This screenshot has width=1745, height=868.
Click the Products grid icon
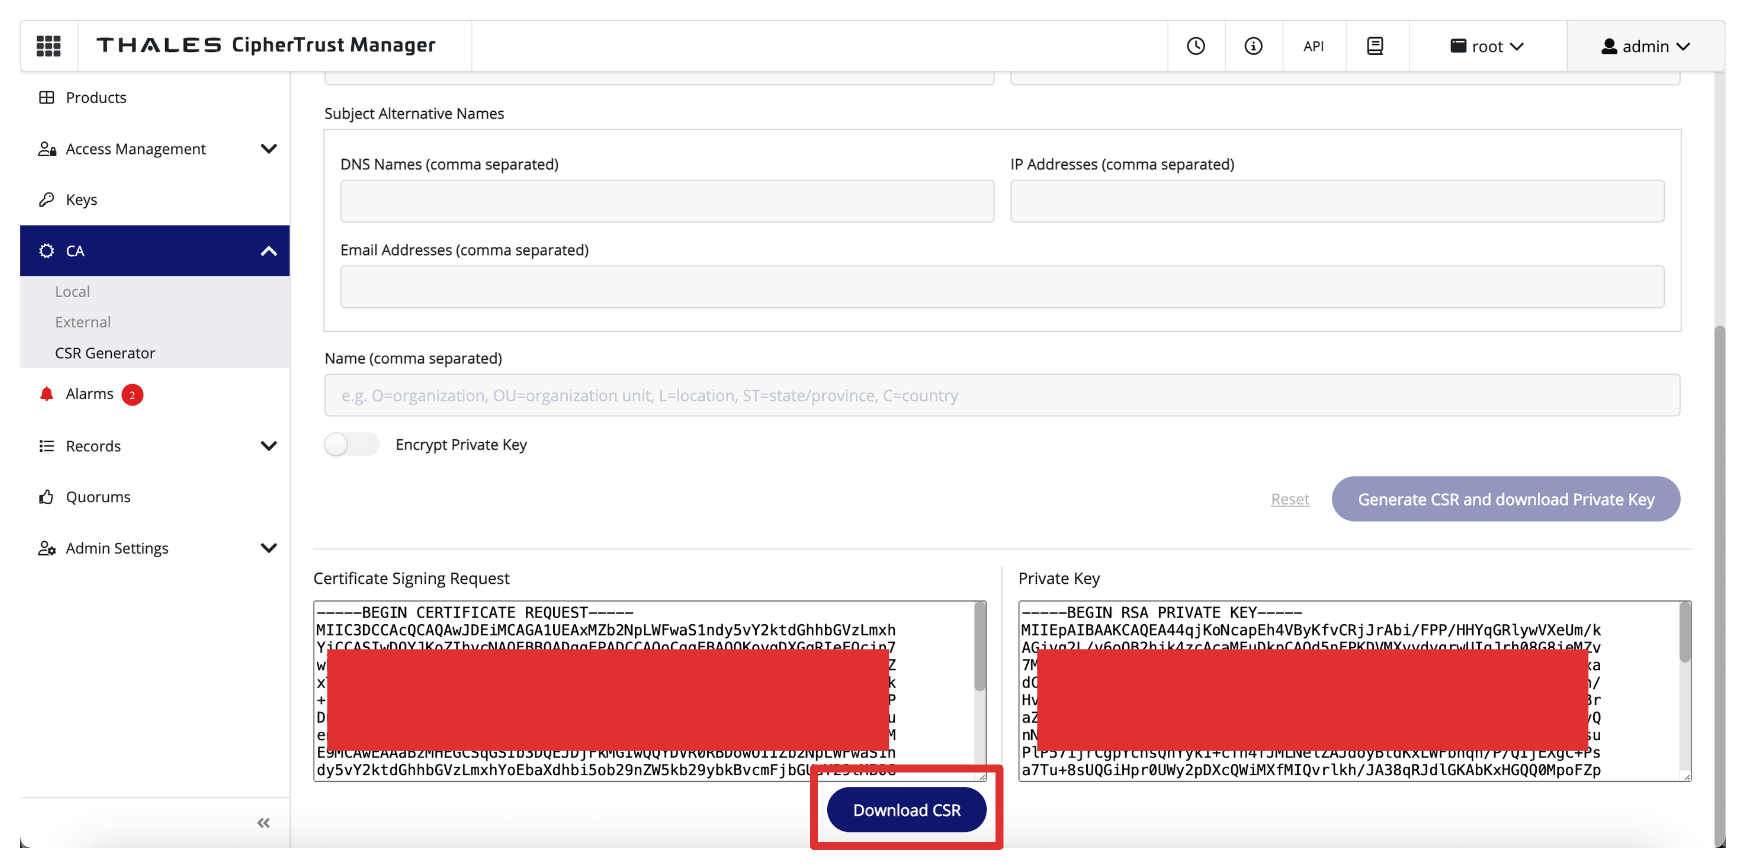46,97
